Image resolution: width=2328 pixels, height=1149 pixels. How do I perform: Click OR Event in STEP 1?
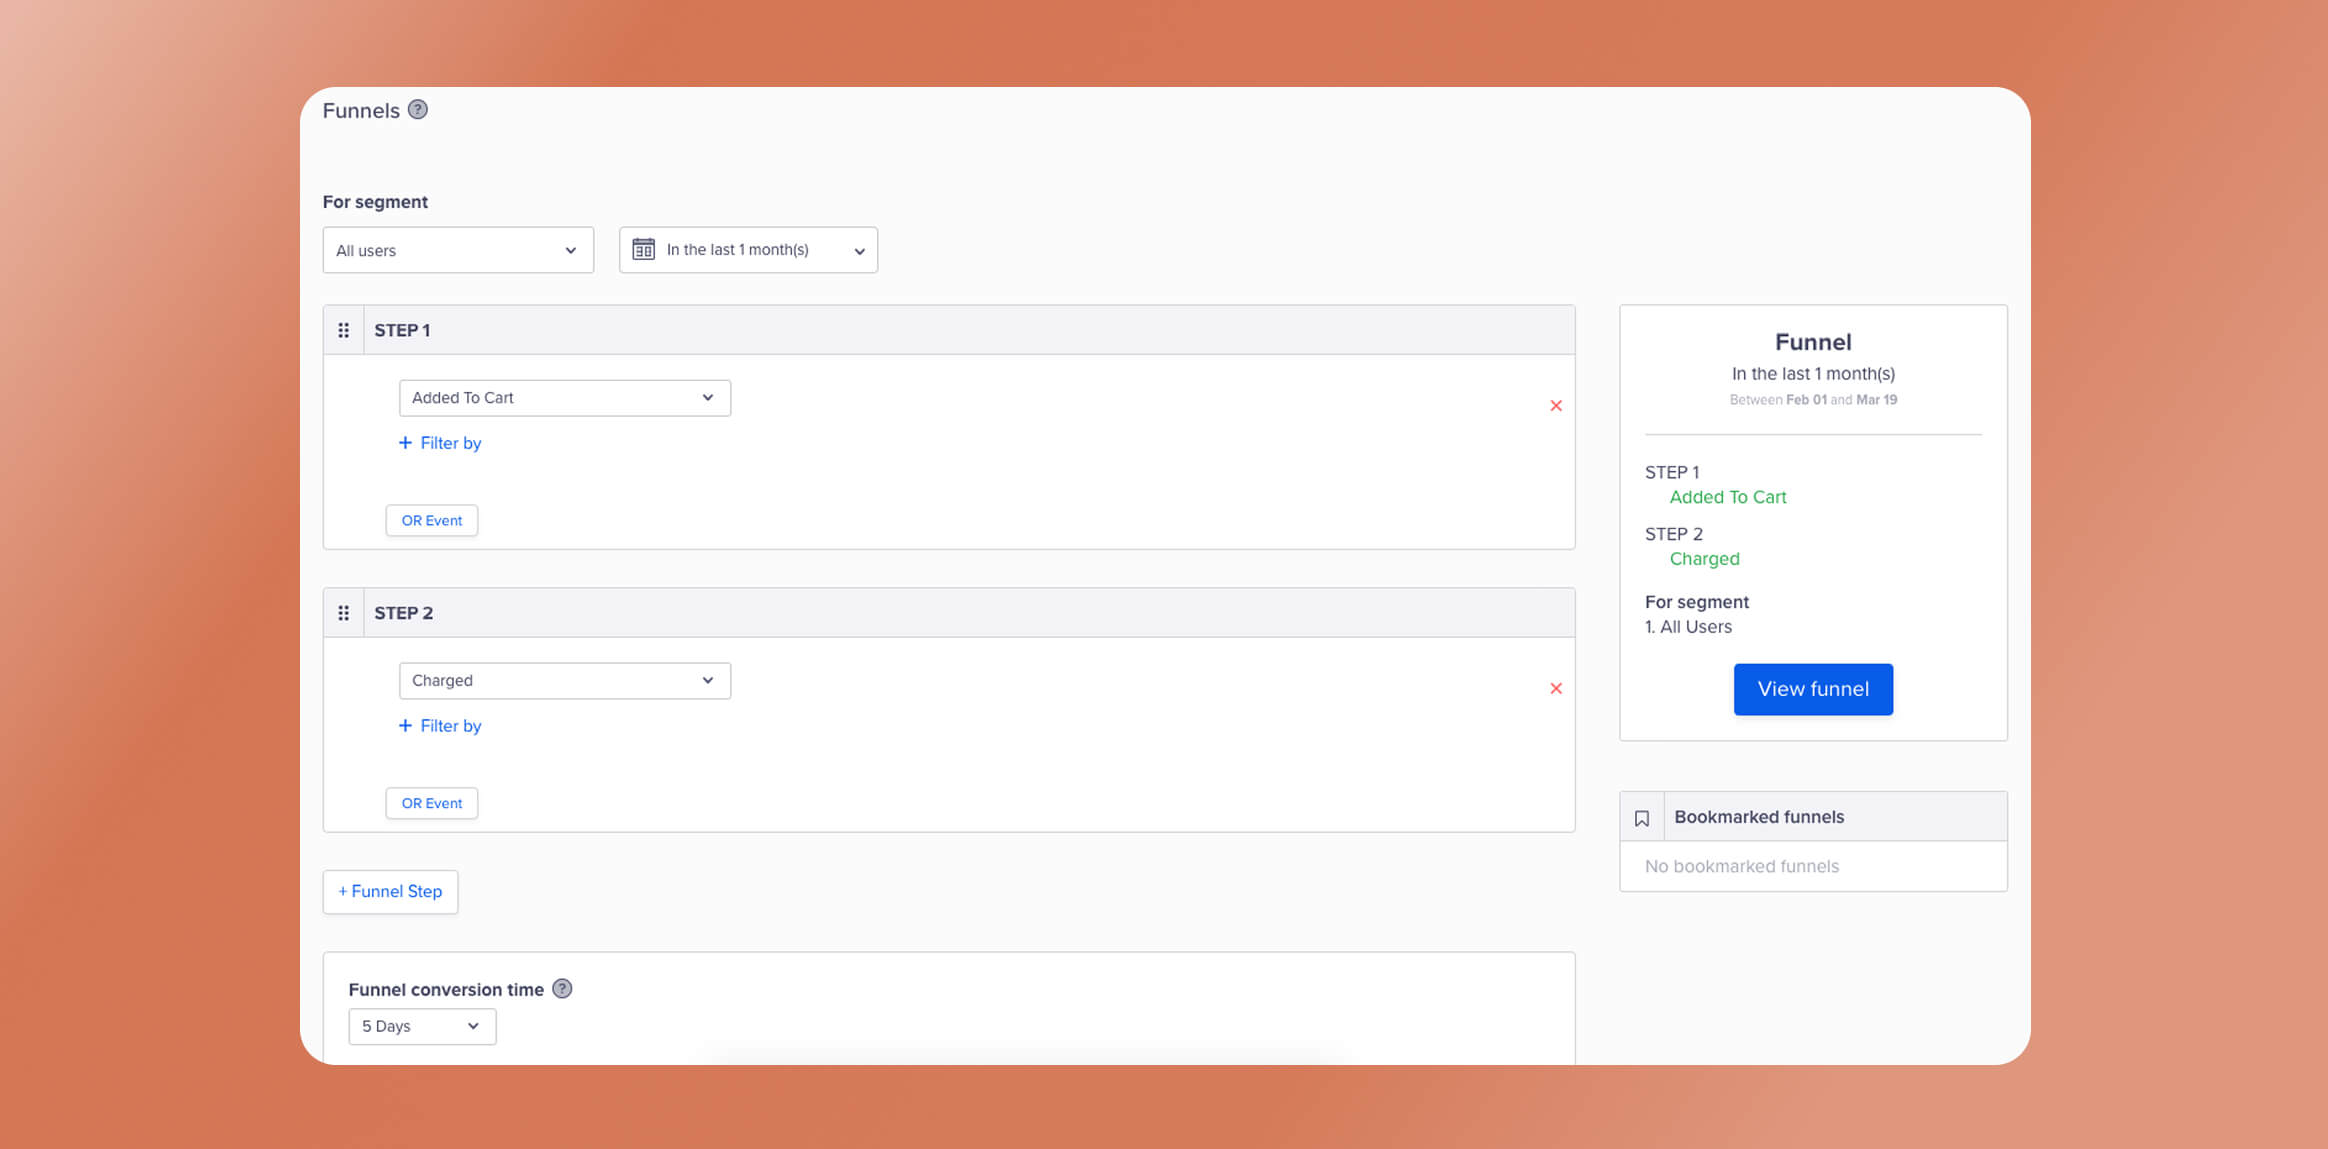coord(431,520)
